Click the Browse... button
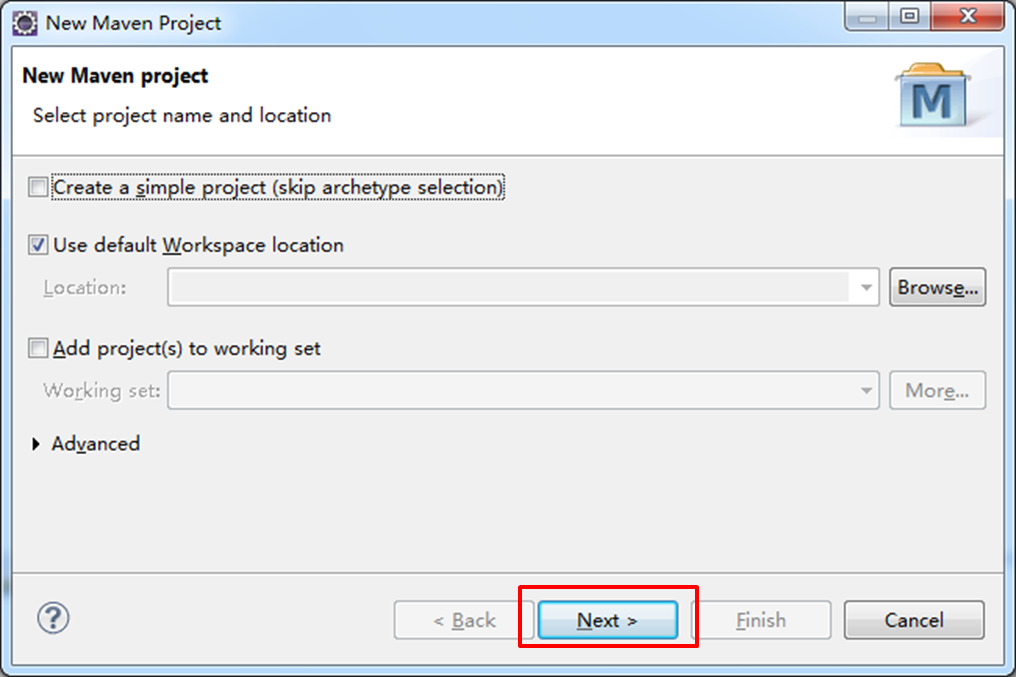The image size is (1016, 677). click(x=938, y=287)
